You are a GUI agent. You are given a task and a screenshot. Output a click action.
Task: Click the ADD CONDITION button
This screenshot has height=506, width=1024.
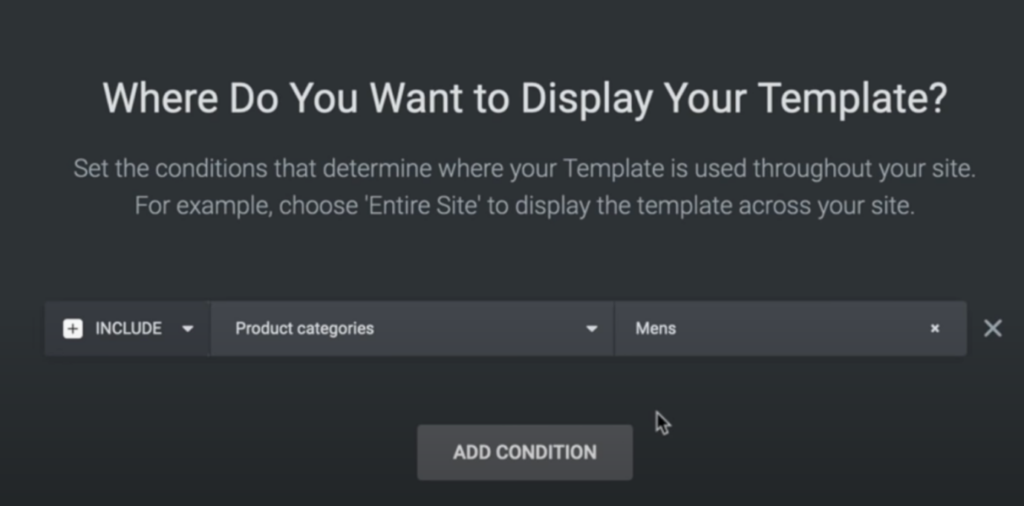(x=525, y=452)
